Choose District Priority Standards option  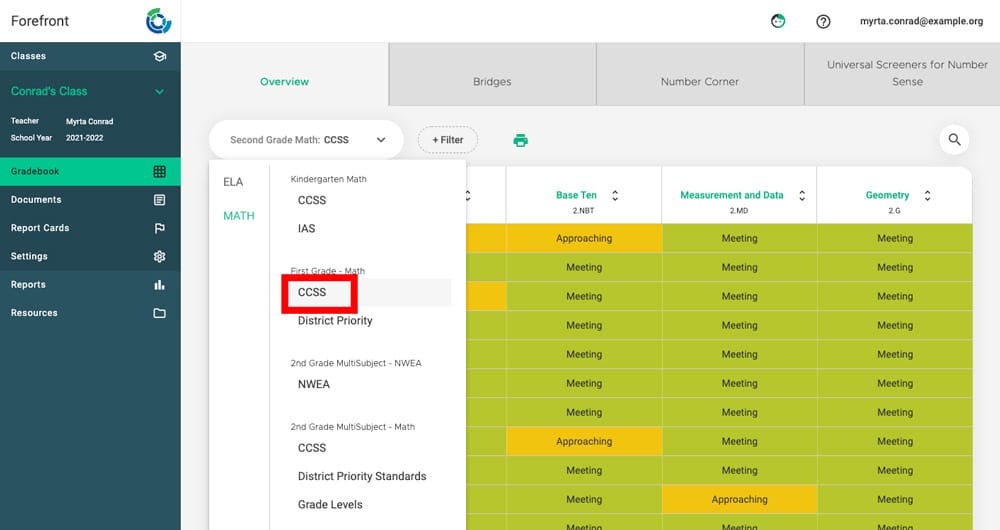pyautogui.click(x=362, y=476)
